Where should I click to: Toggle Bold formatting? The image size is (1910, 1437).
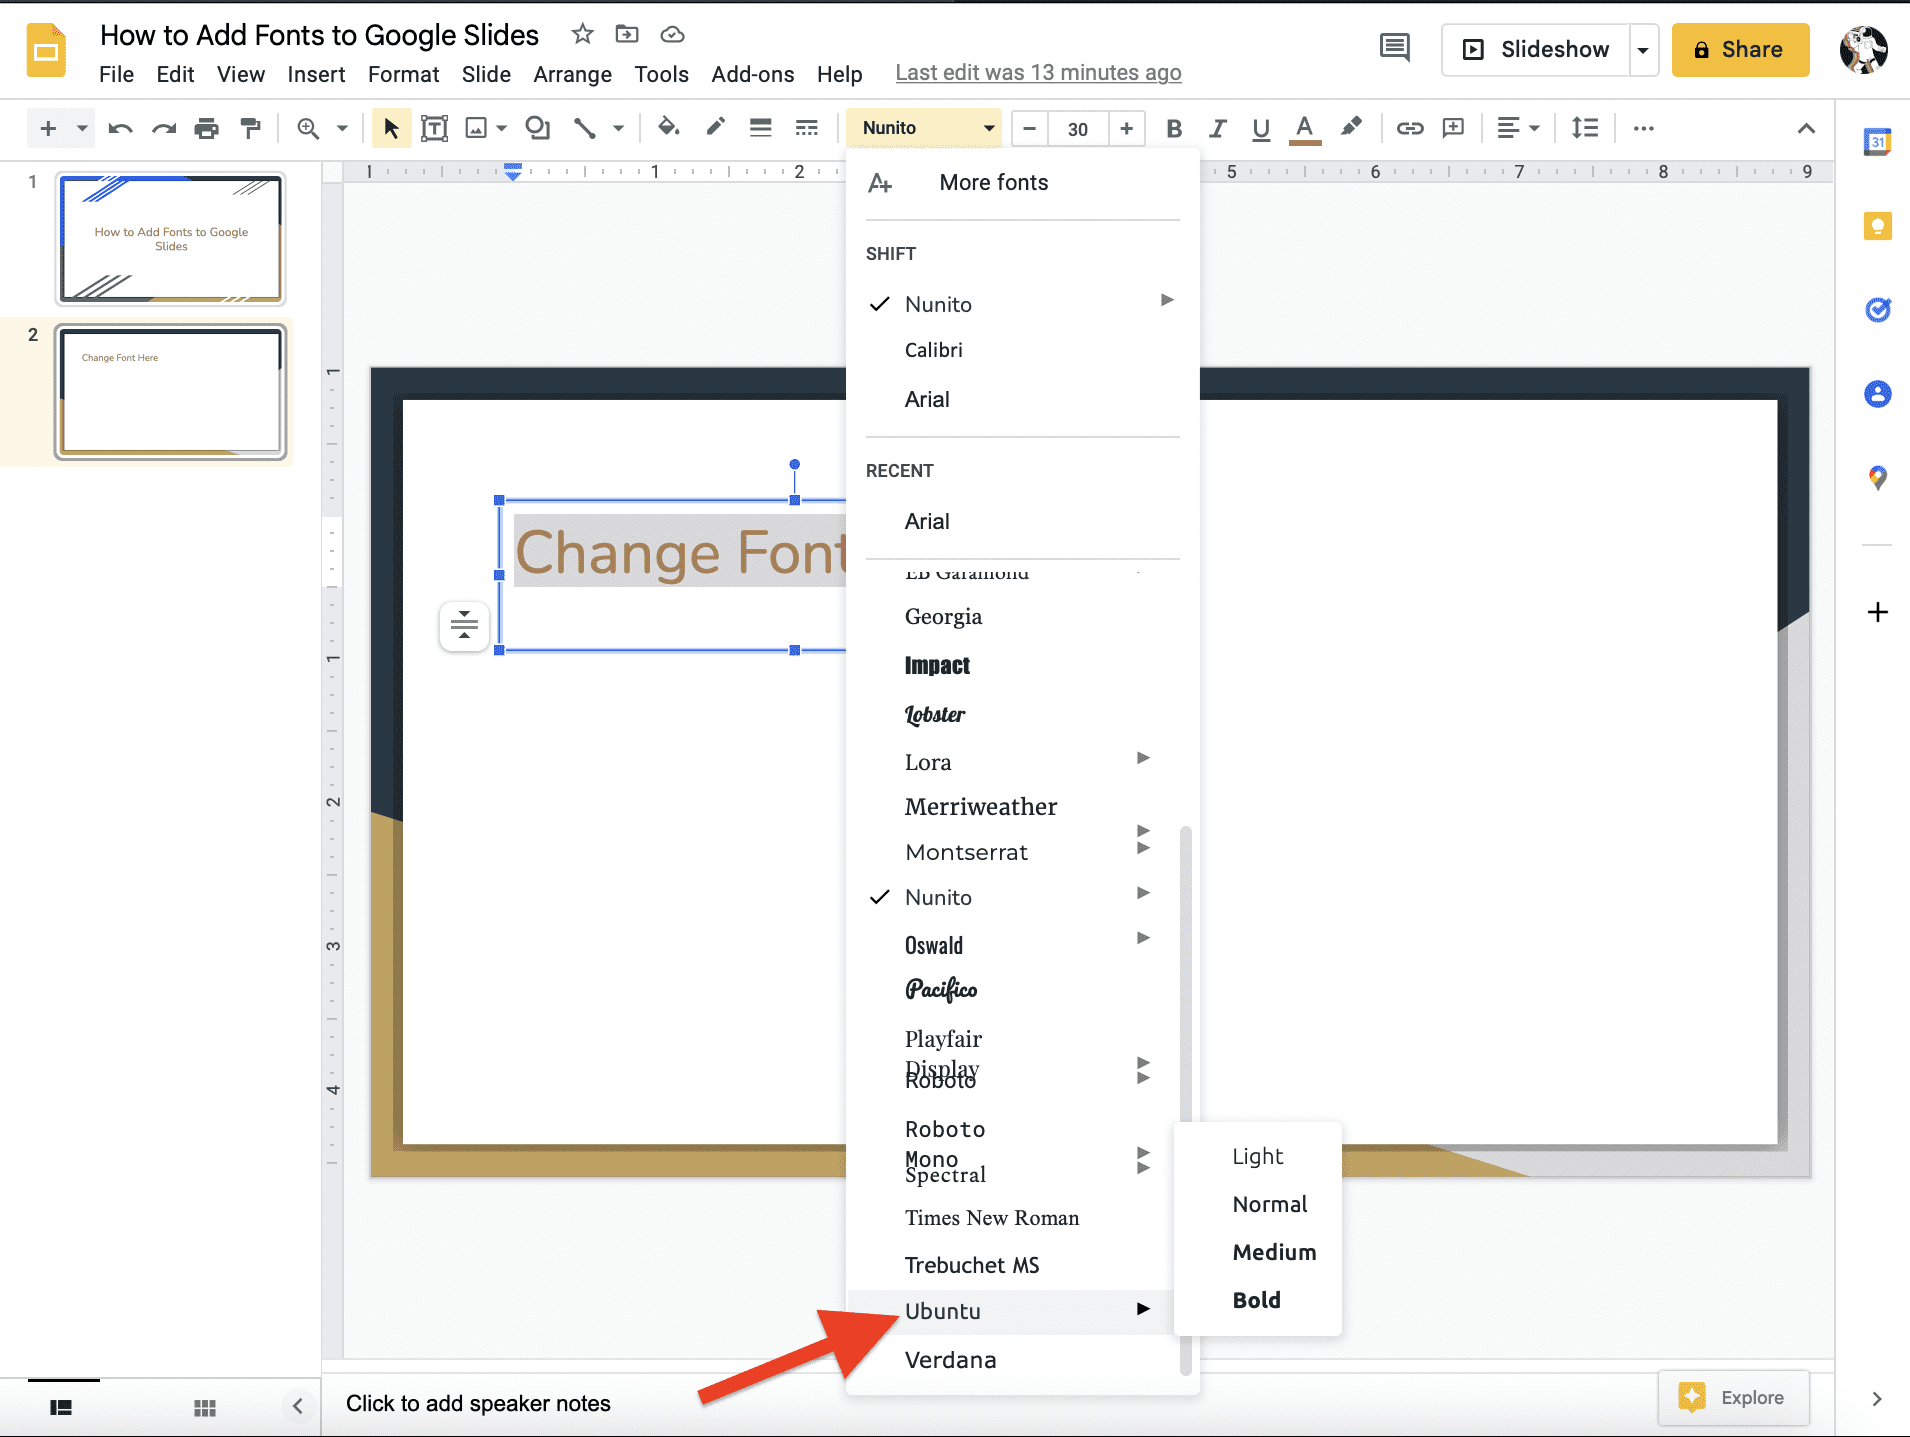tap(1174, 128)
